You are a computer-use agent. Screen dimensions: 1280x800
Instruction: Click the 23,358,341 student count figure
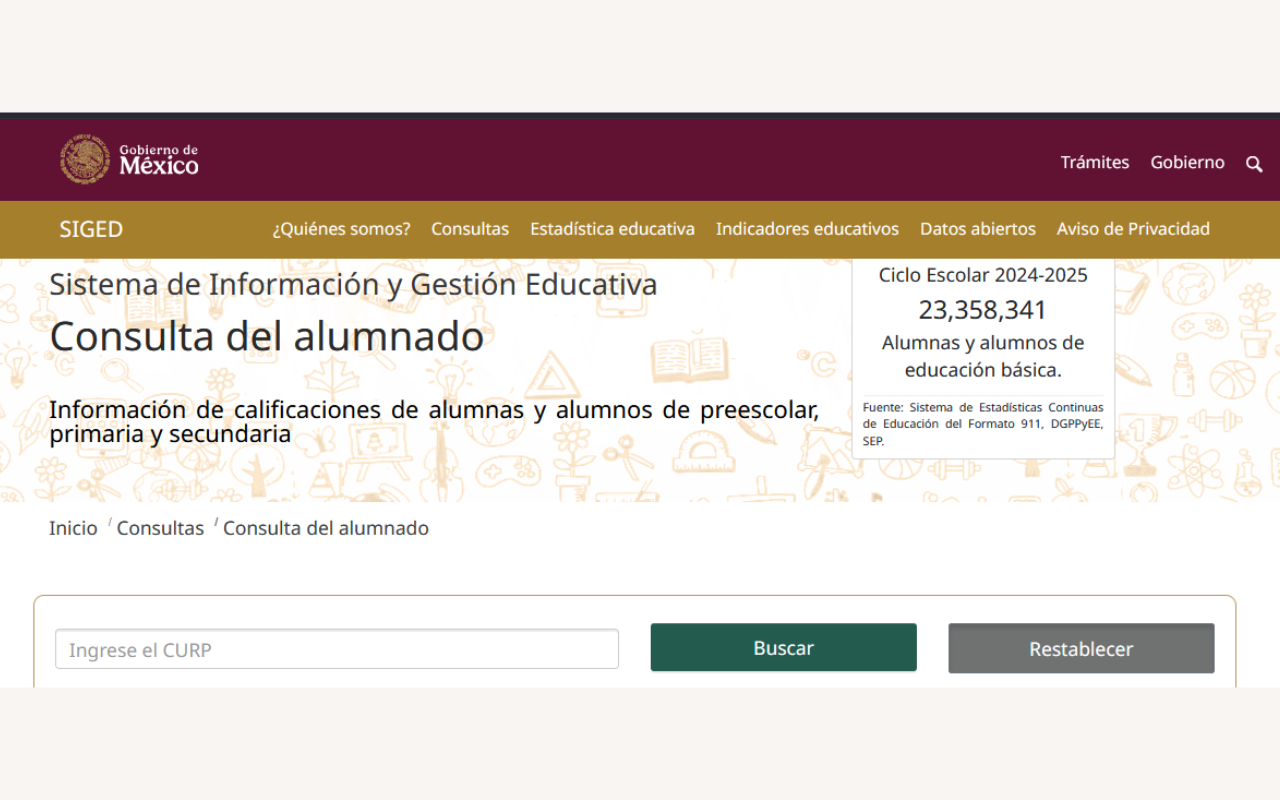982,310
